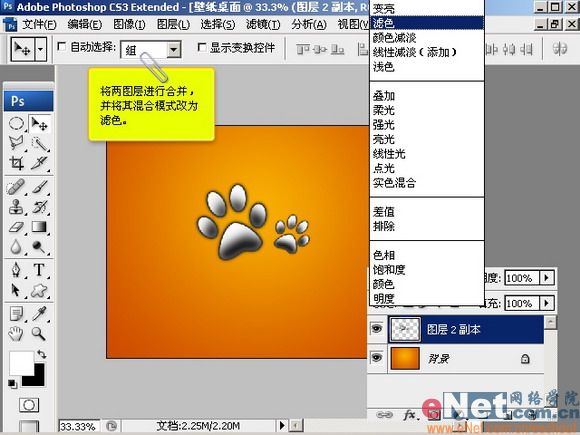Click the fill 100% field
Viewport: 580px width, 435px height.
click(x=523, y=303)
